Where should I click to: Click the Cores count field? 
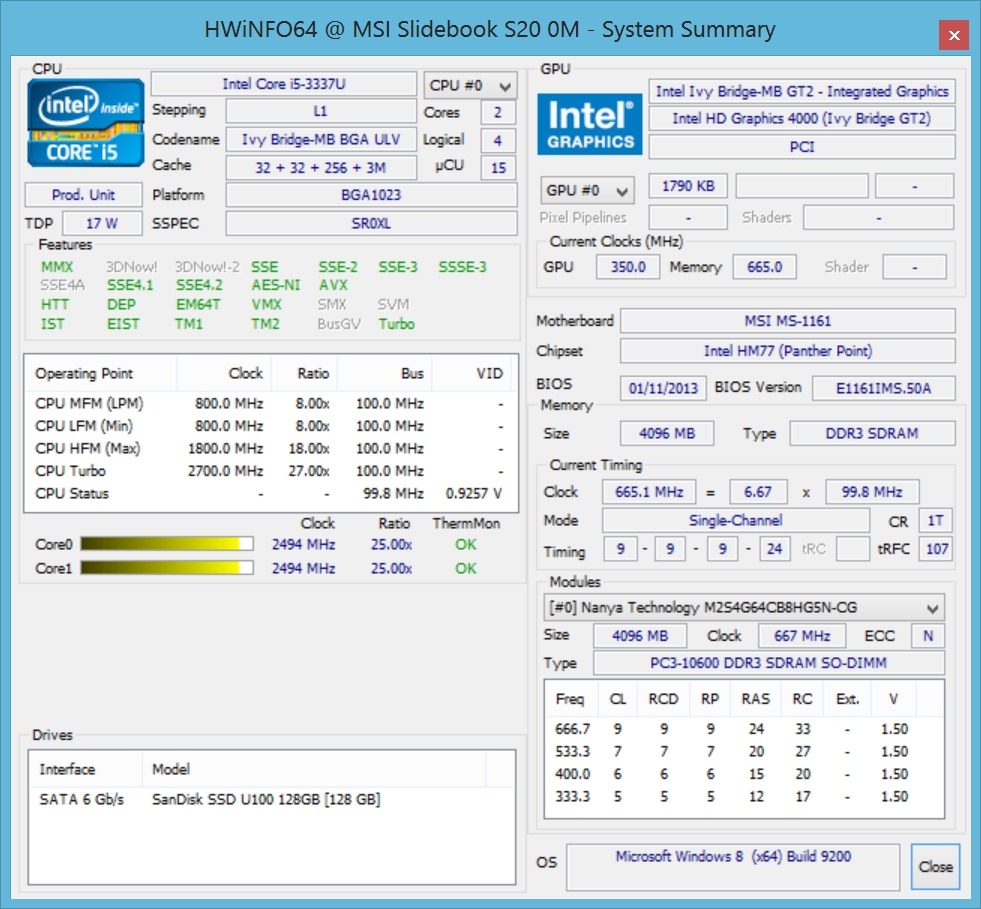[498, 113]
